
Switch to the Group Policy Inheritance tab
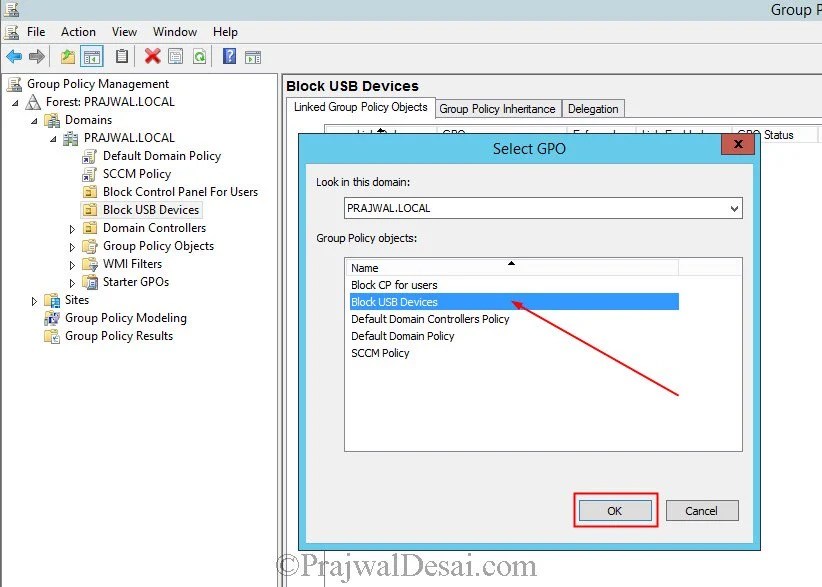(497, 109)
